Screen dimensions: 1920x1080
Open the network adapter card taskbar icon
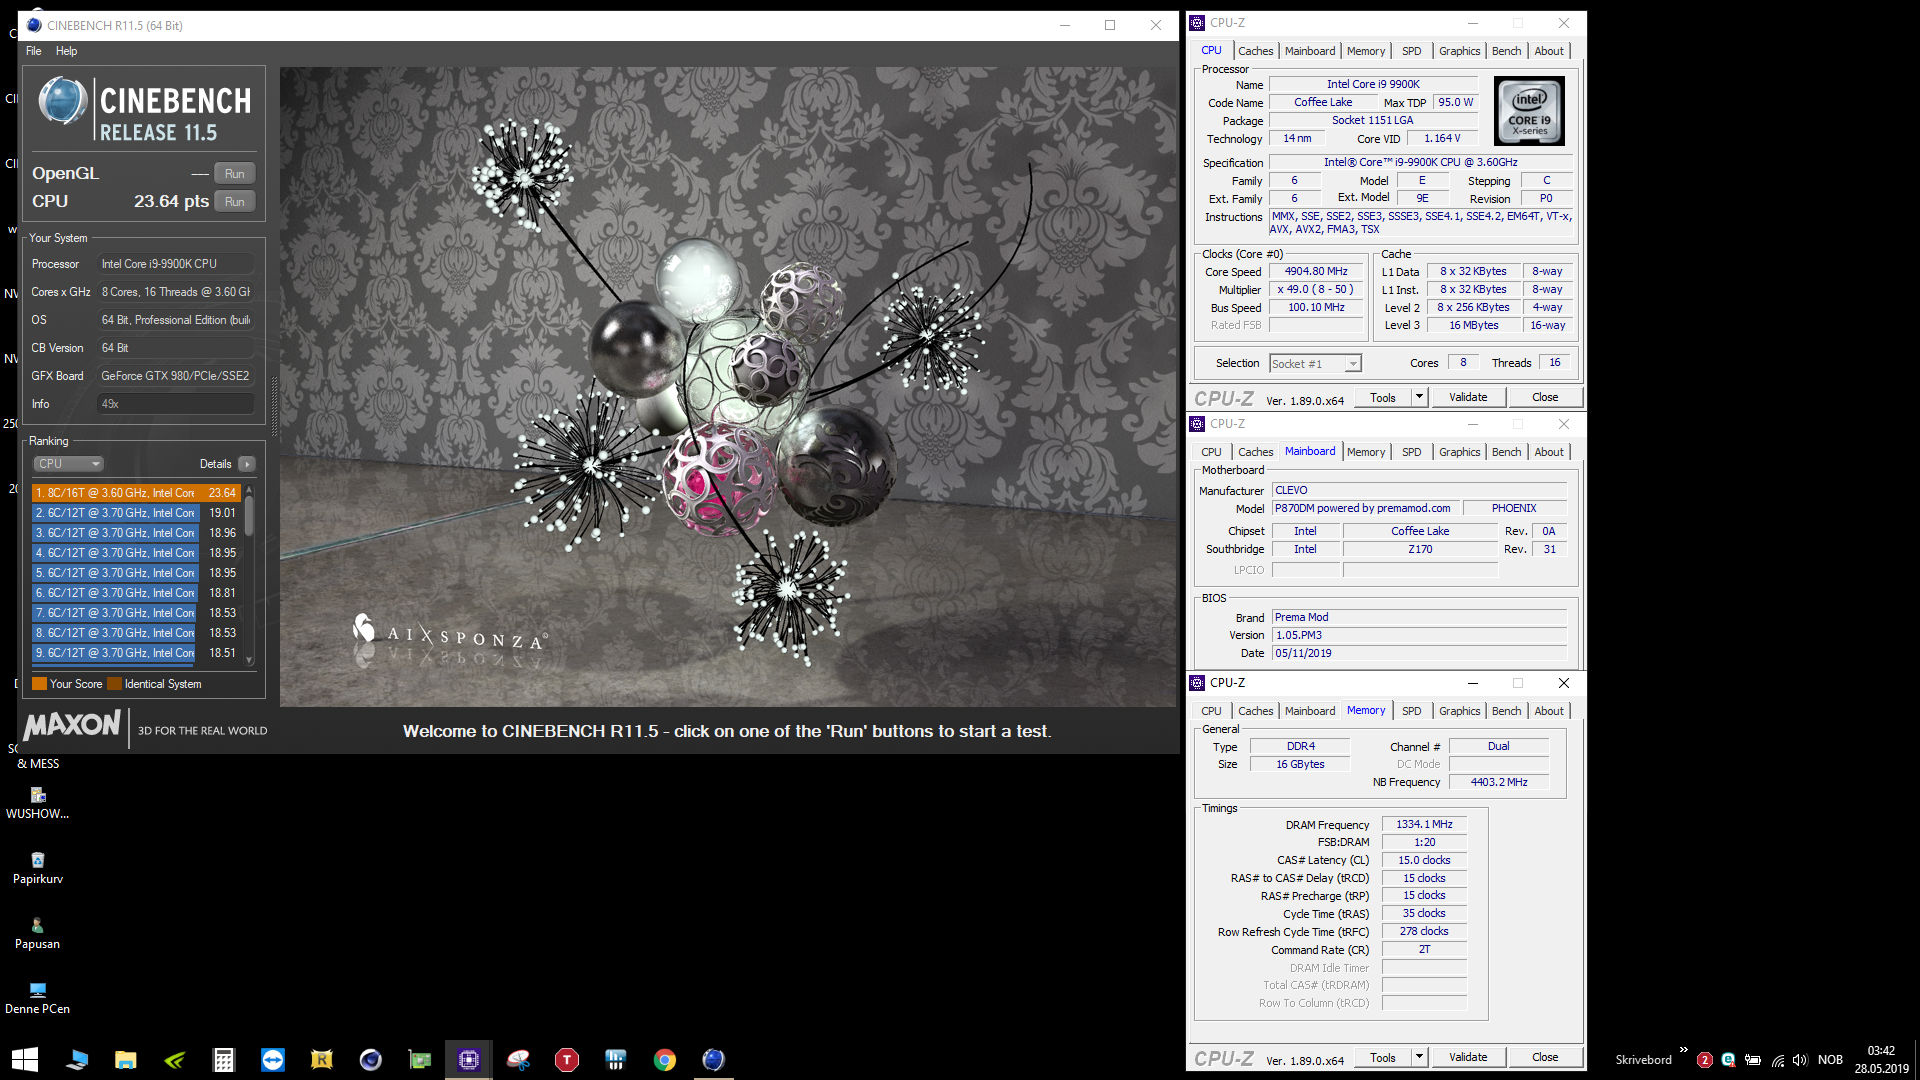pos(420,1059)
